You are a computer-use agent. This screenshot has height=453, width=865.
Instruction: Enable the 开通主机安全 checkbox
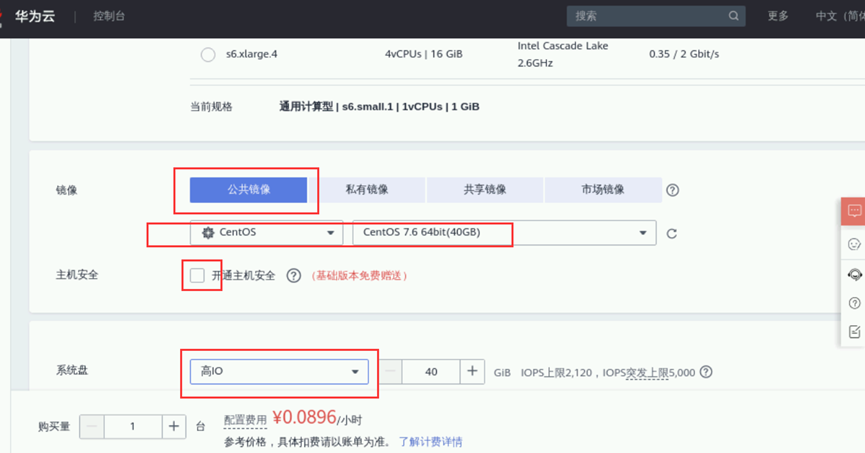click(197, 275)
